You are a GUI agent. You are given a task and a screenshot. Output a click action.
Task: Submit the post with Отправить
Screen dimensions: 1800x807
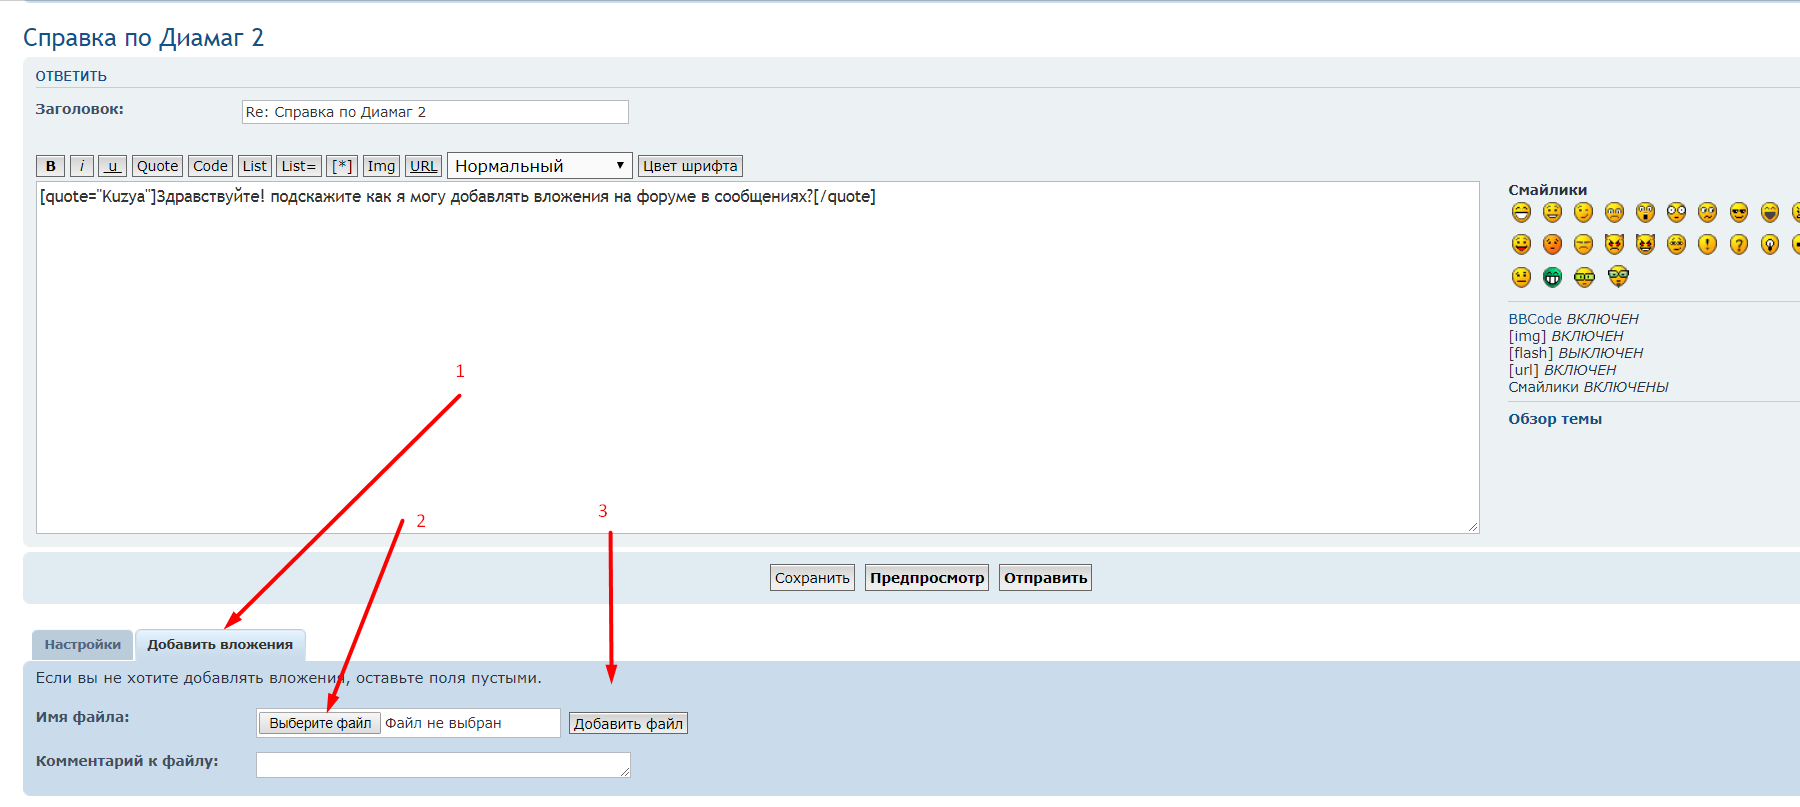pyautogui.click(x=1045, y=578)
